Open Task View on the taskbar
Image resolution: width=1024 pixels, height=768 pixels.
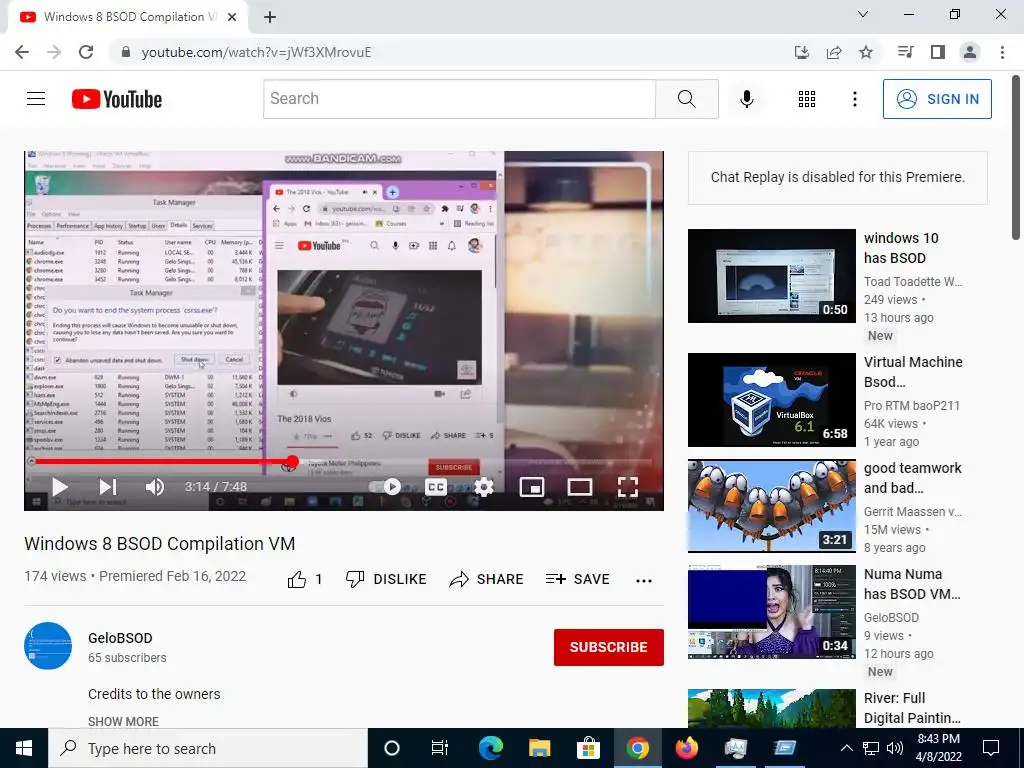[440, 748]
